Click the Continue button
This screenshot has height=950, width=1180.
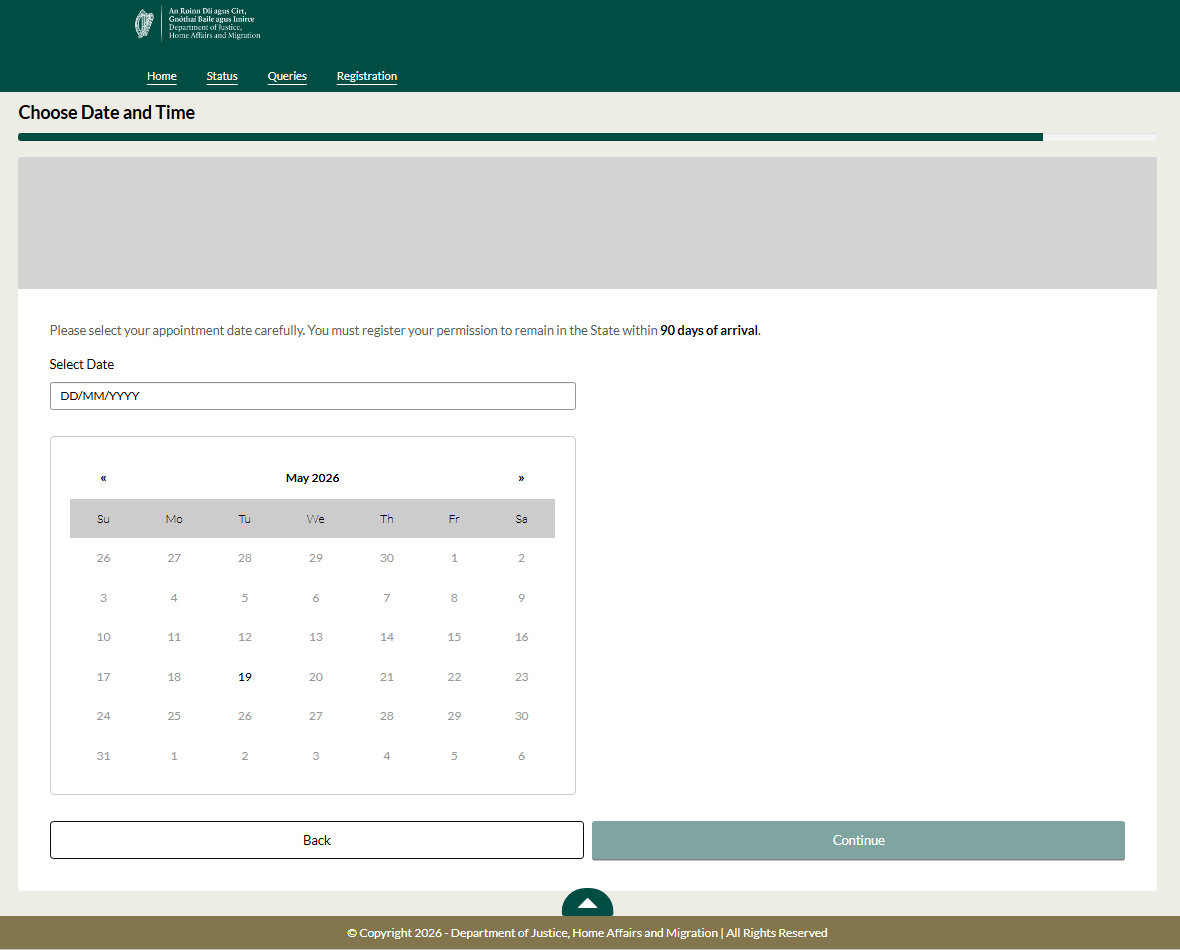point(859,840)
